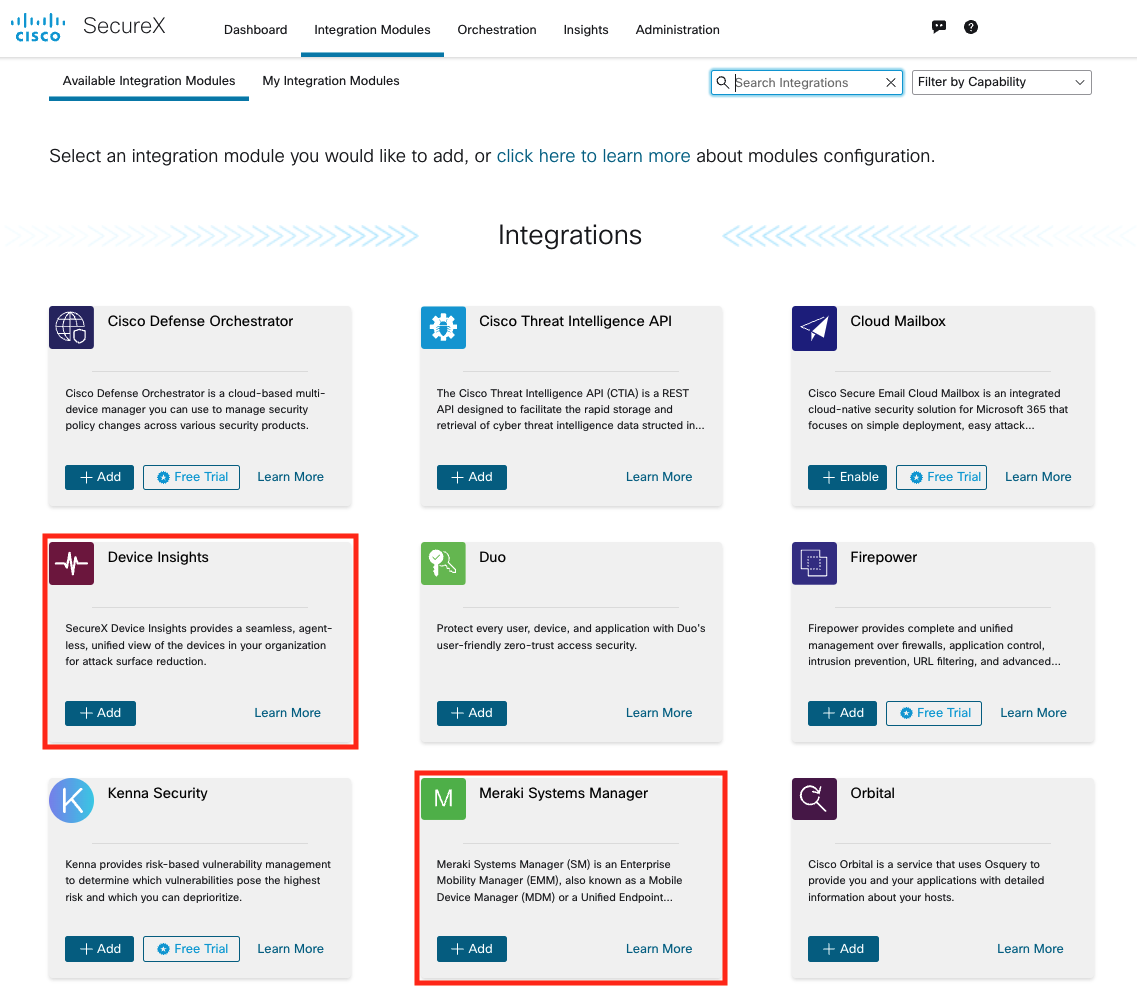Switch to Integration Modules in the top nav

tap(372, 30)
